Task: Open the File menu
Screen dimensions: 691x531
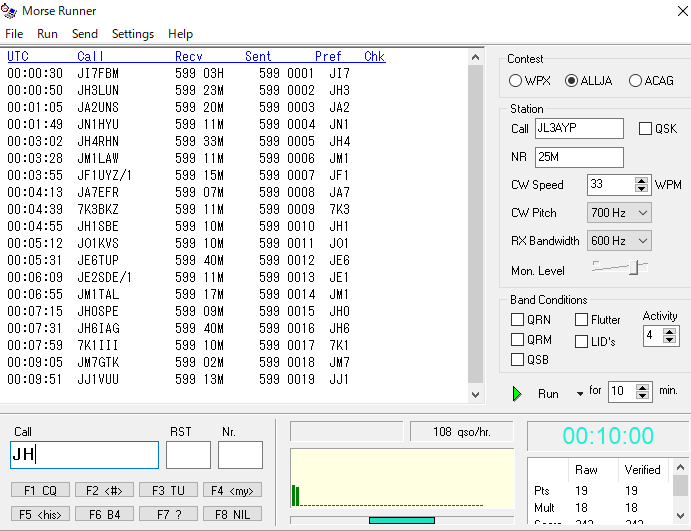Action: [x=14, y=34]
